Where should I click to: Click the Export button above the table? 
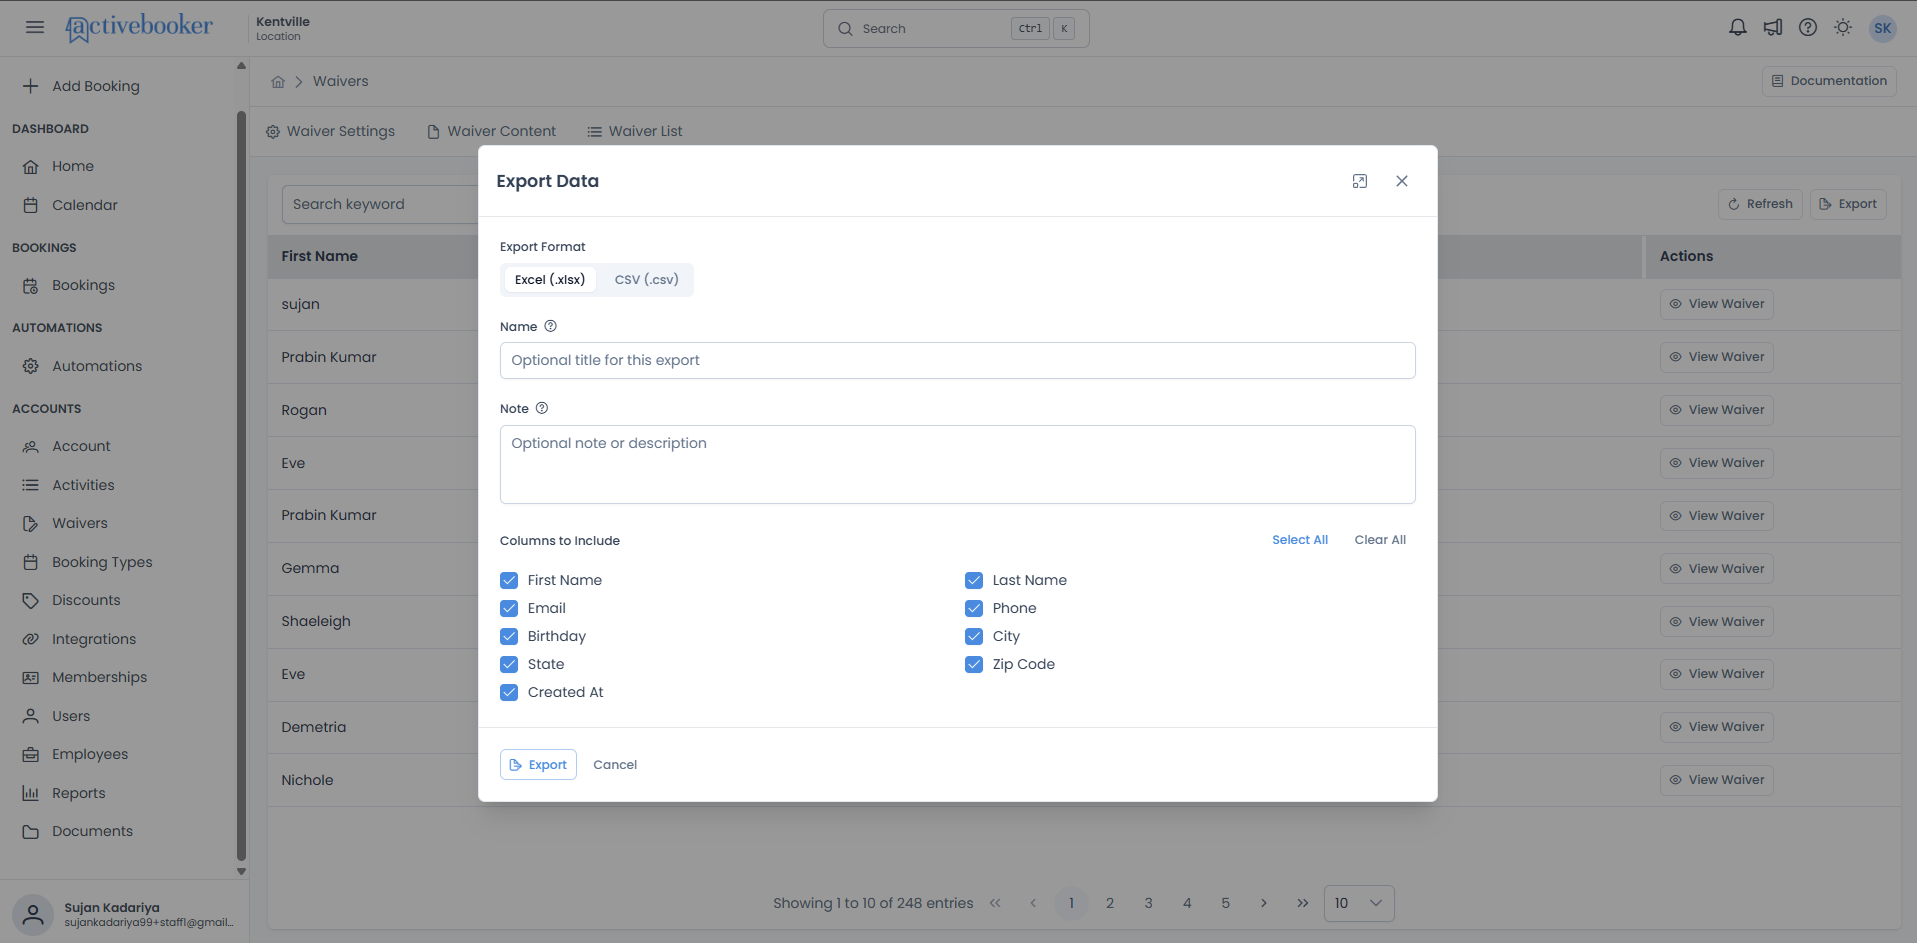tap(1848, 204)
